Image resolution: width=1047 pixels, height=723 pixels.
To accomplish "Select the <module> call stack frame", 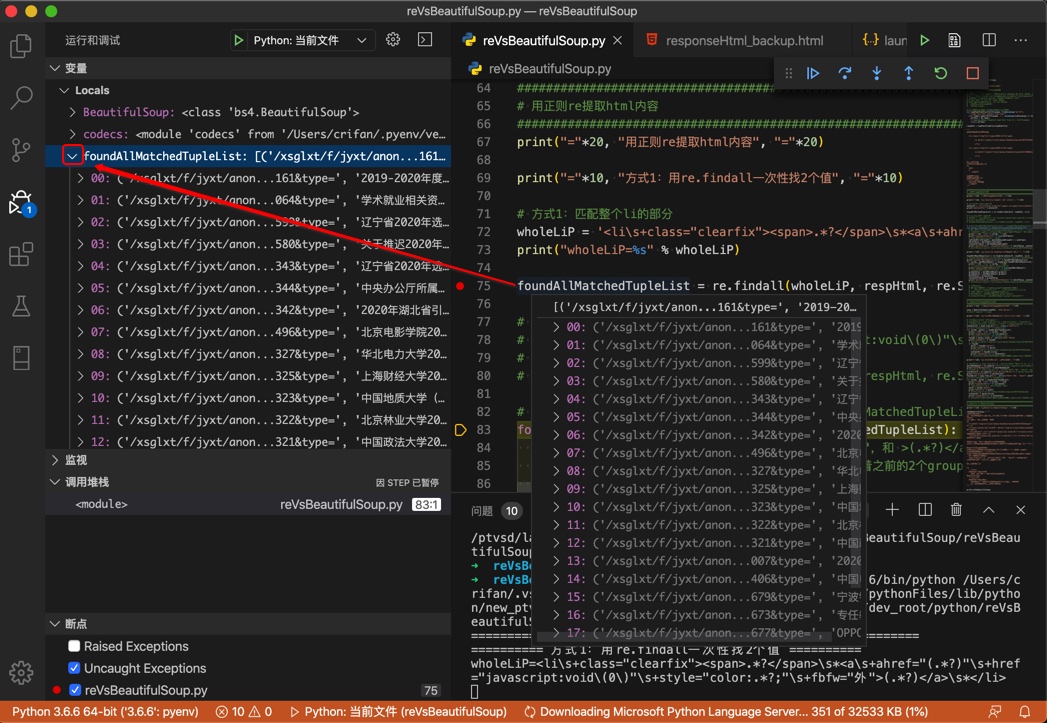I will point(248,504).
